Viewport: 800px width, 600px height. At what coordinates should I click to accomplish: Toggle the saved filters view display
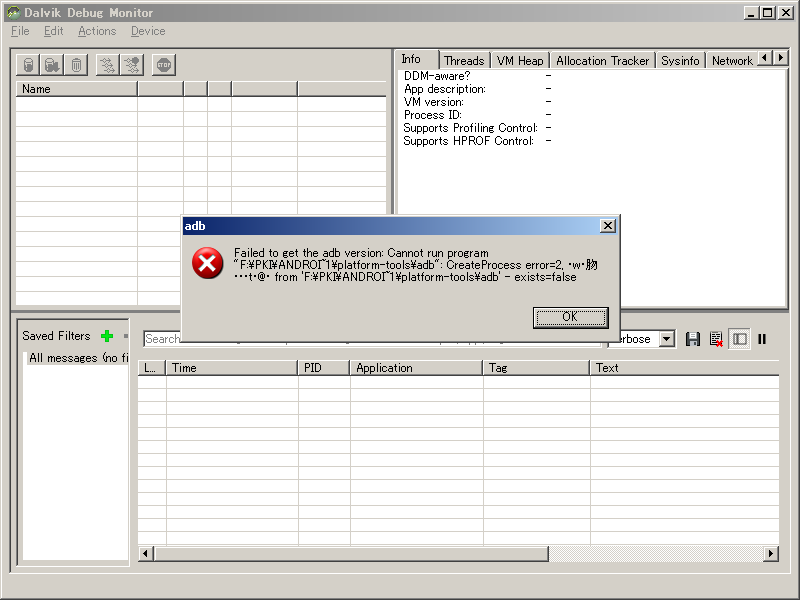(739, 339)
